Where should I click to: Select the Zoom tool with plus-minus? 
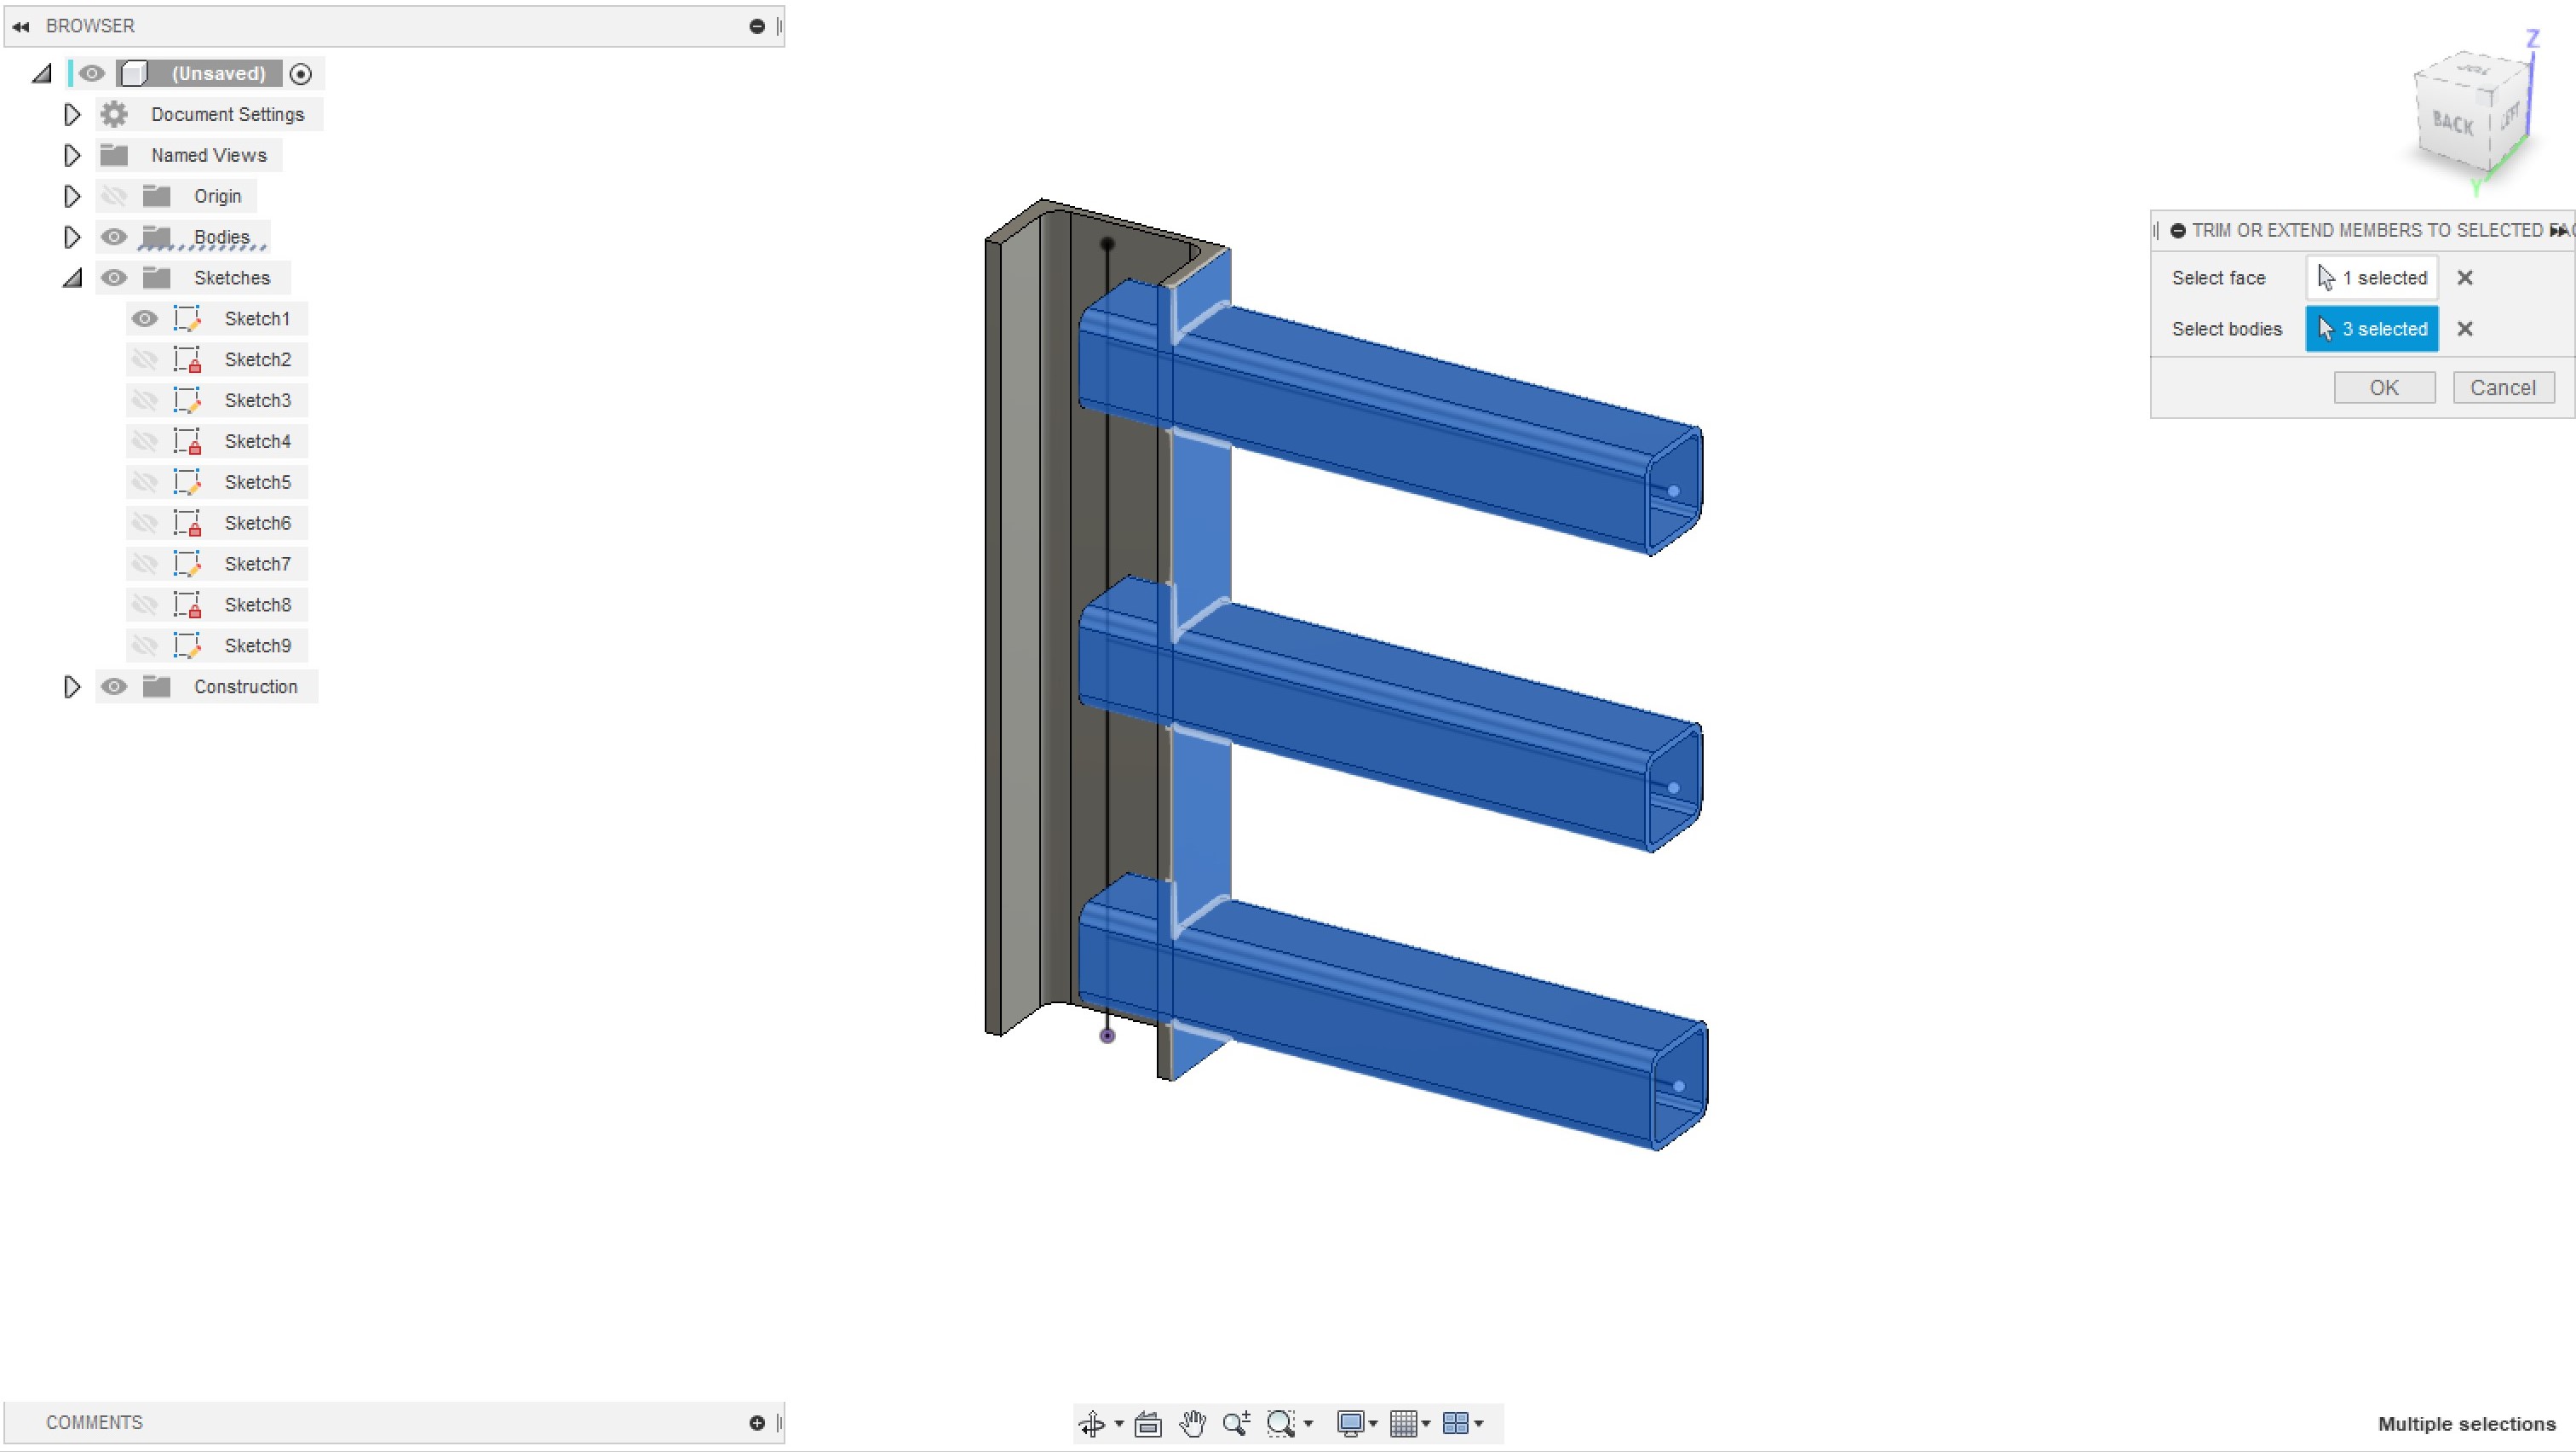1236,1423
